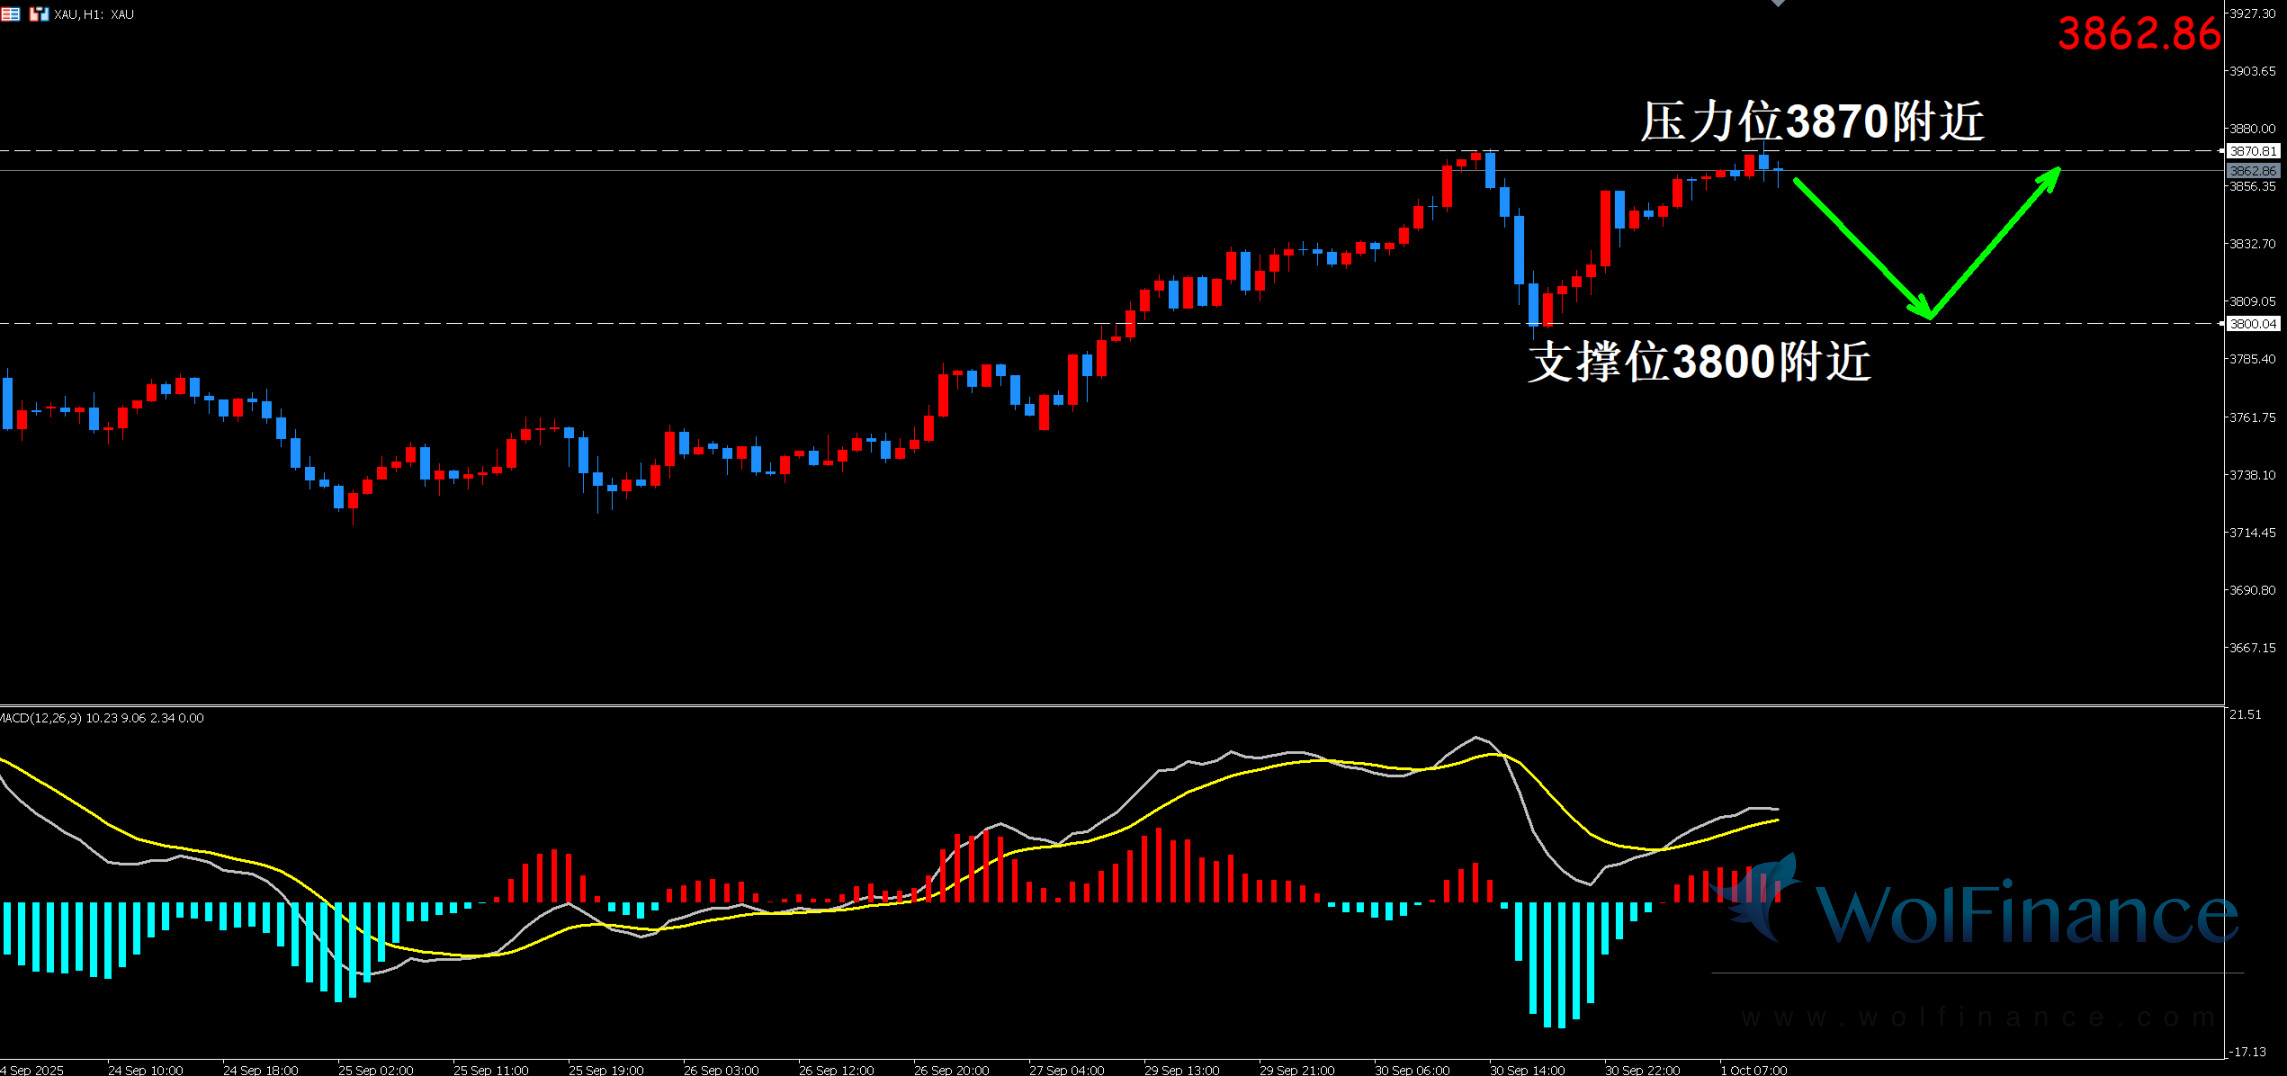Click the separator between chart and MACD pane
The width and height of the screenshot is (2287, 1076).
click(x=1100, y=706)
